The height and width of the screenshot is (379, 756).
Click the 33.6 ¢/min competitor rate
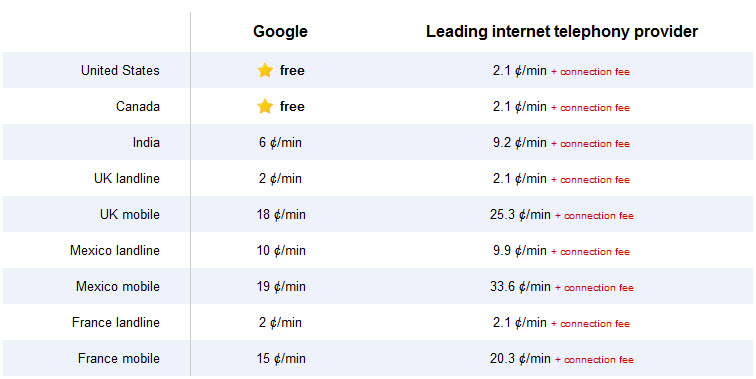pyautogui.click(x=520, y=287)
